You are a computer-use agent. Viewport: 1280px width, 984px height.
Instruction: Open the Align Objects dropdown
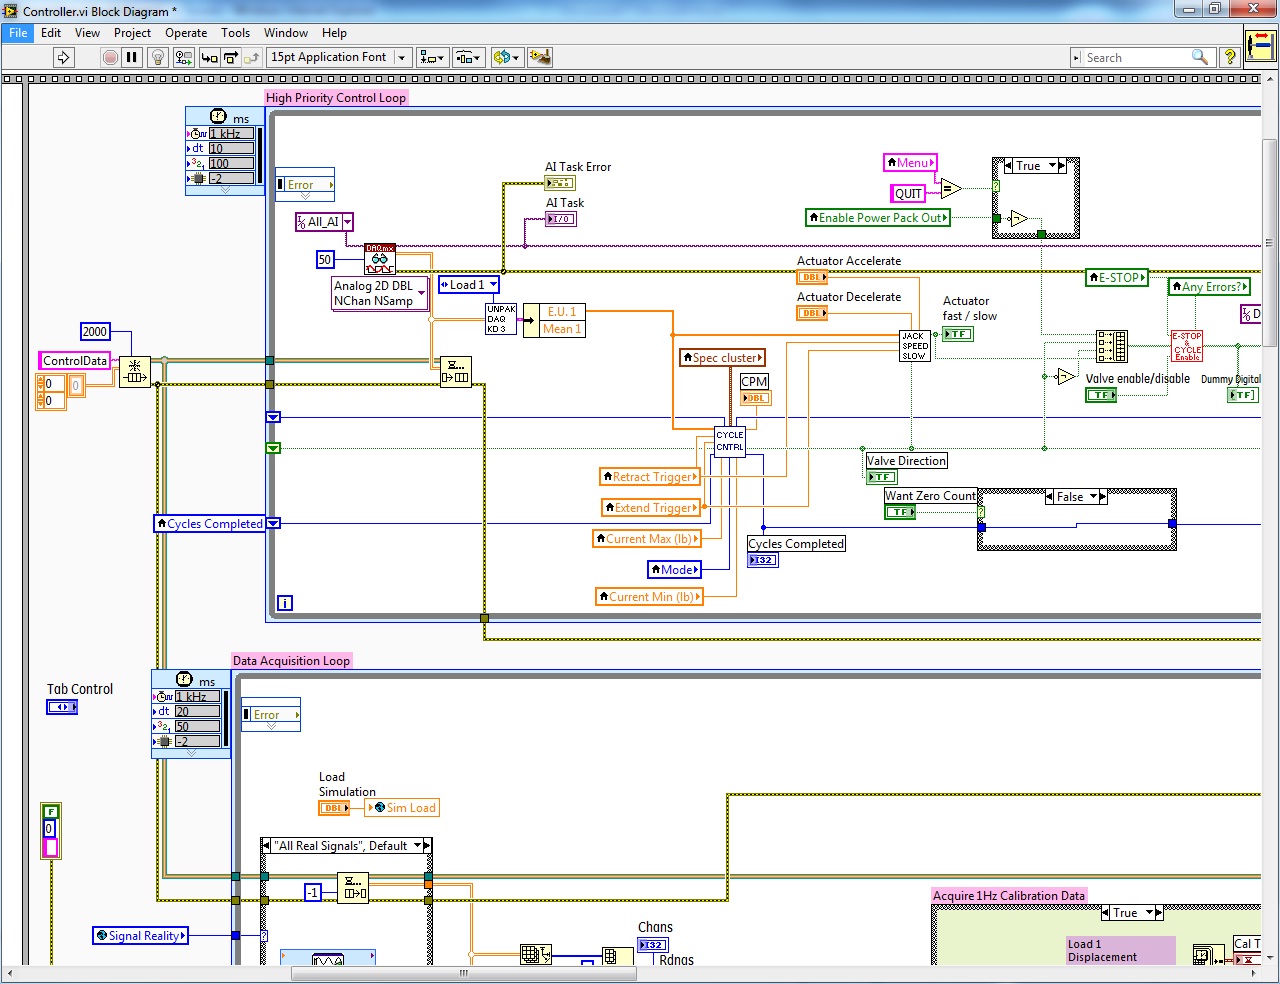coord(433,57)
